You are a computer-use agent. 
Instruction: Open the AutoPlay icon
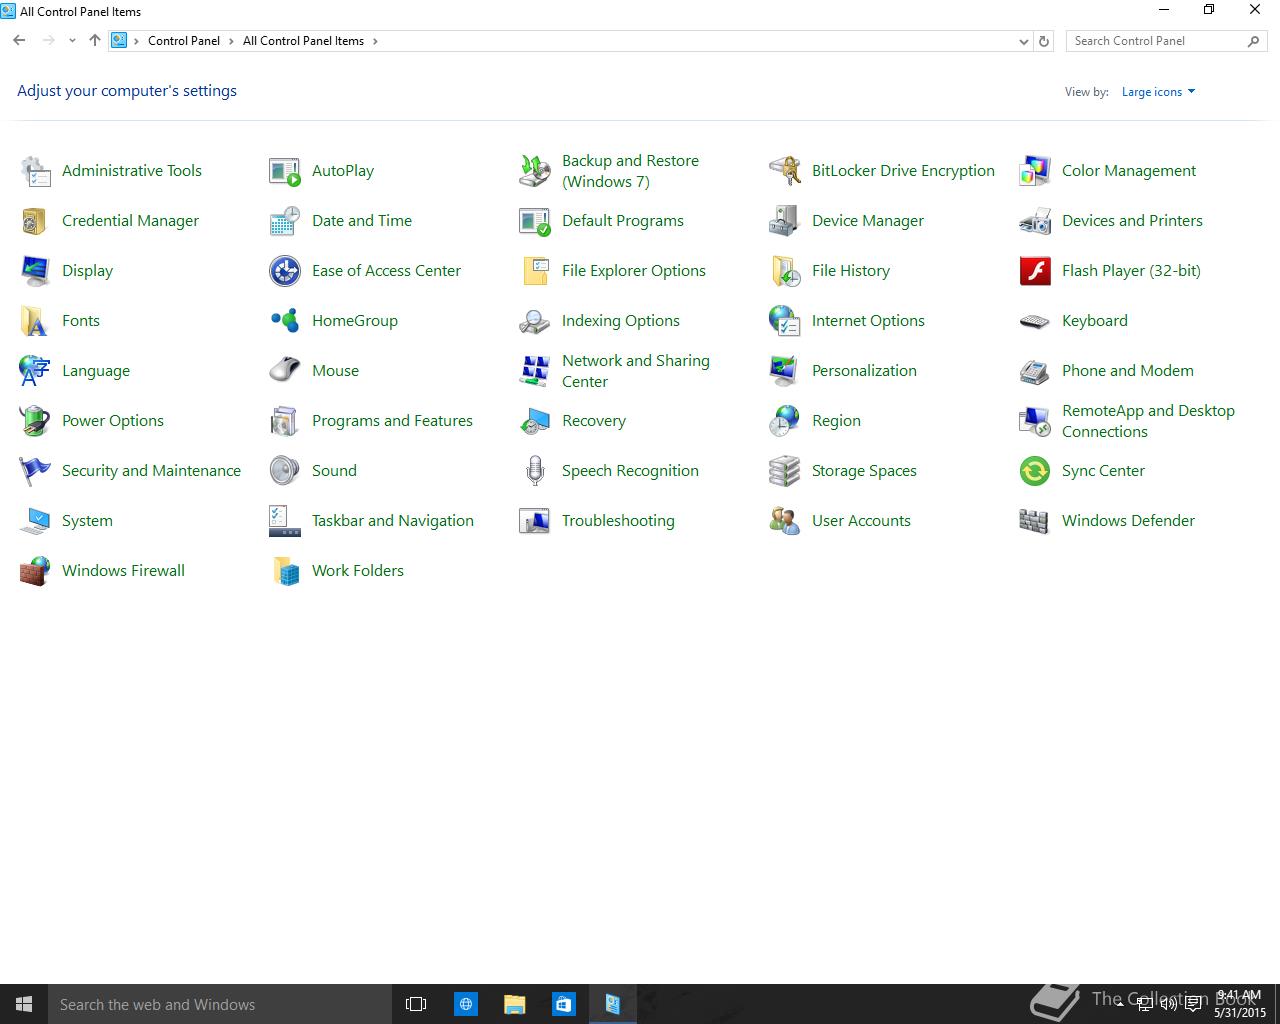coord(285,171)
